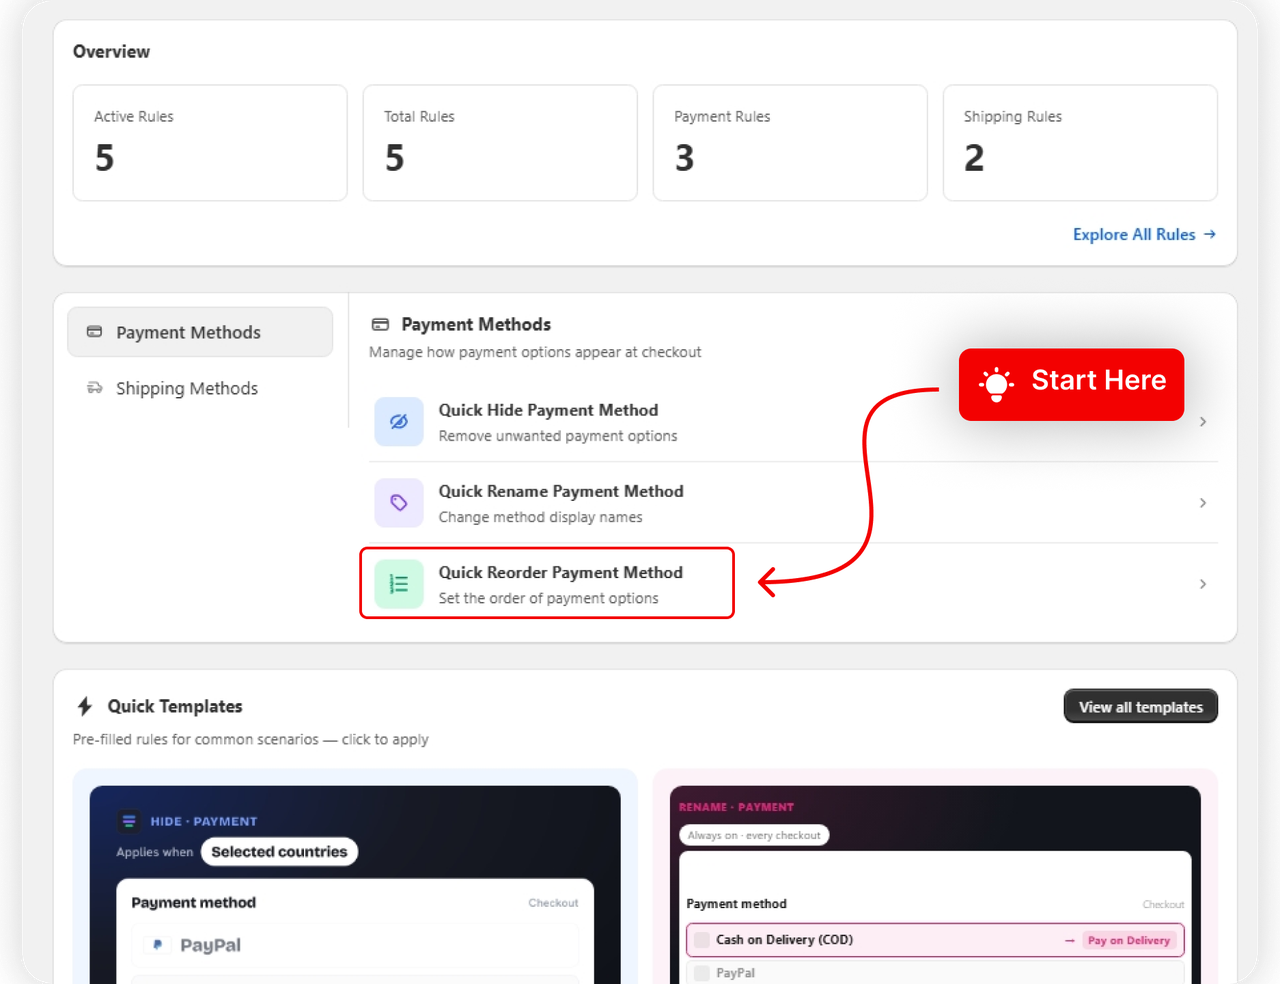Select the Total Rules overview card
Image resolution: width=1280 pixels, height=984 pixels.
[x=500, y=143]
